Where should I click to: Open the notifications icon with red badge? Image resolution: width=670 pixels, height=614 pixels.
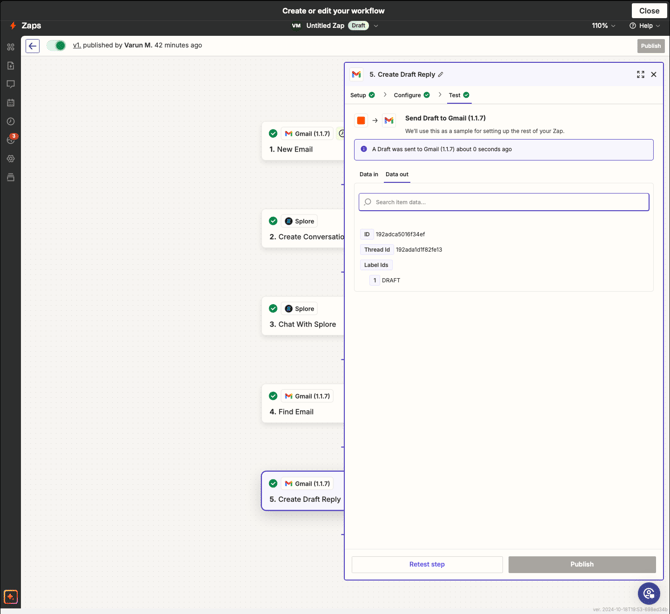(x=11, y=139)
